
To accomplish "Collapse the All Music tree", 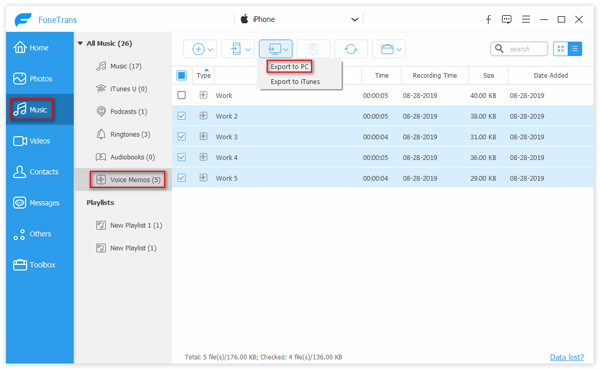I will (x=80, y=43).
